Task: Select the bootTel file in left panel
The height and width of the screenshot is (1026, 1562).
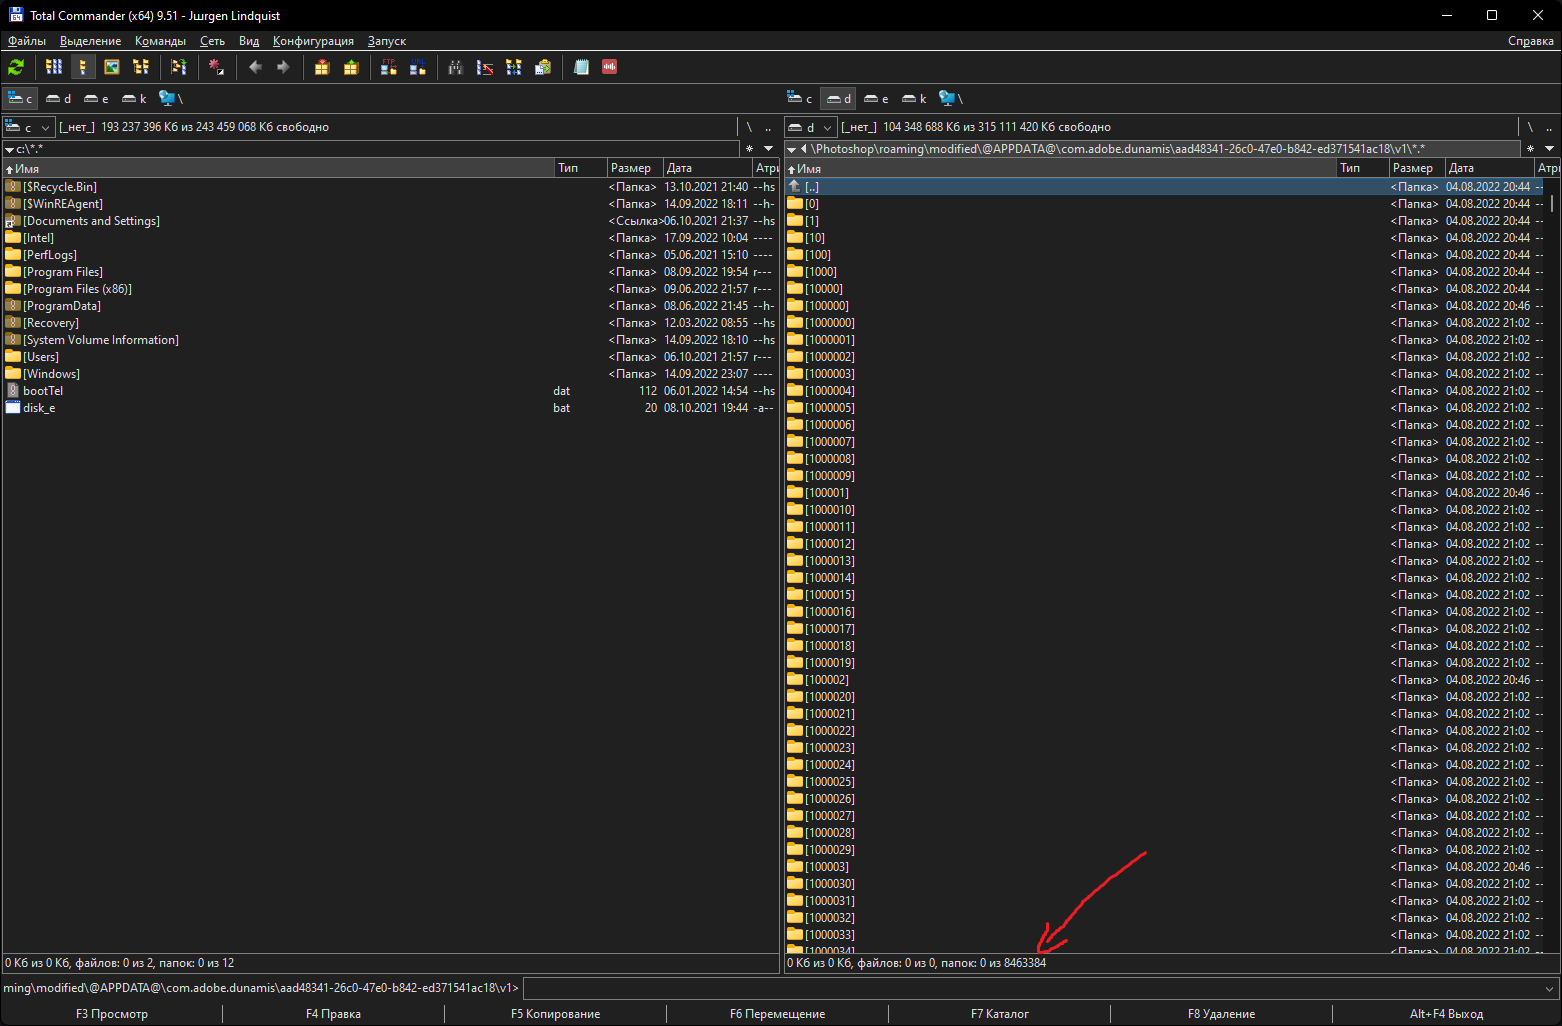Action: 390,391
